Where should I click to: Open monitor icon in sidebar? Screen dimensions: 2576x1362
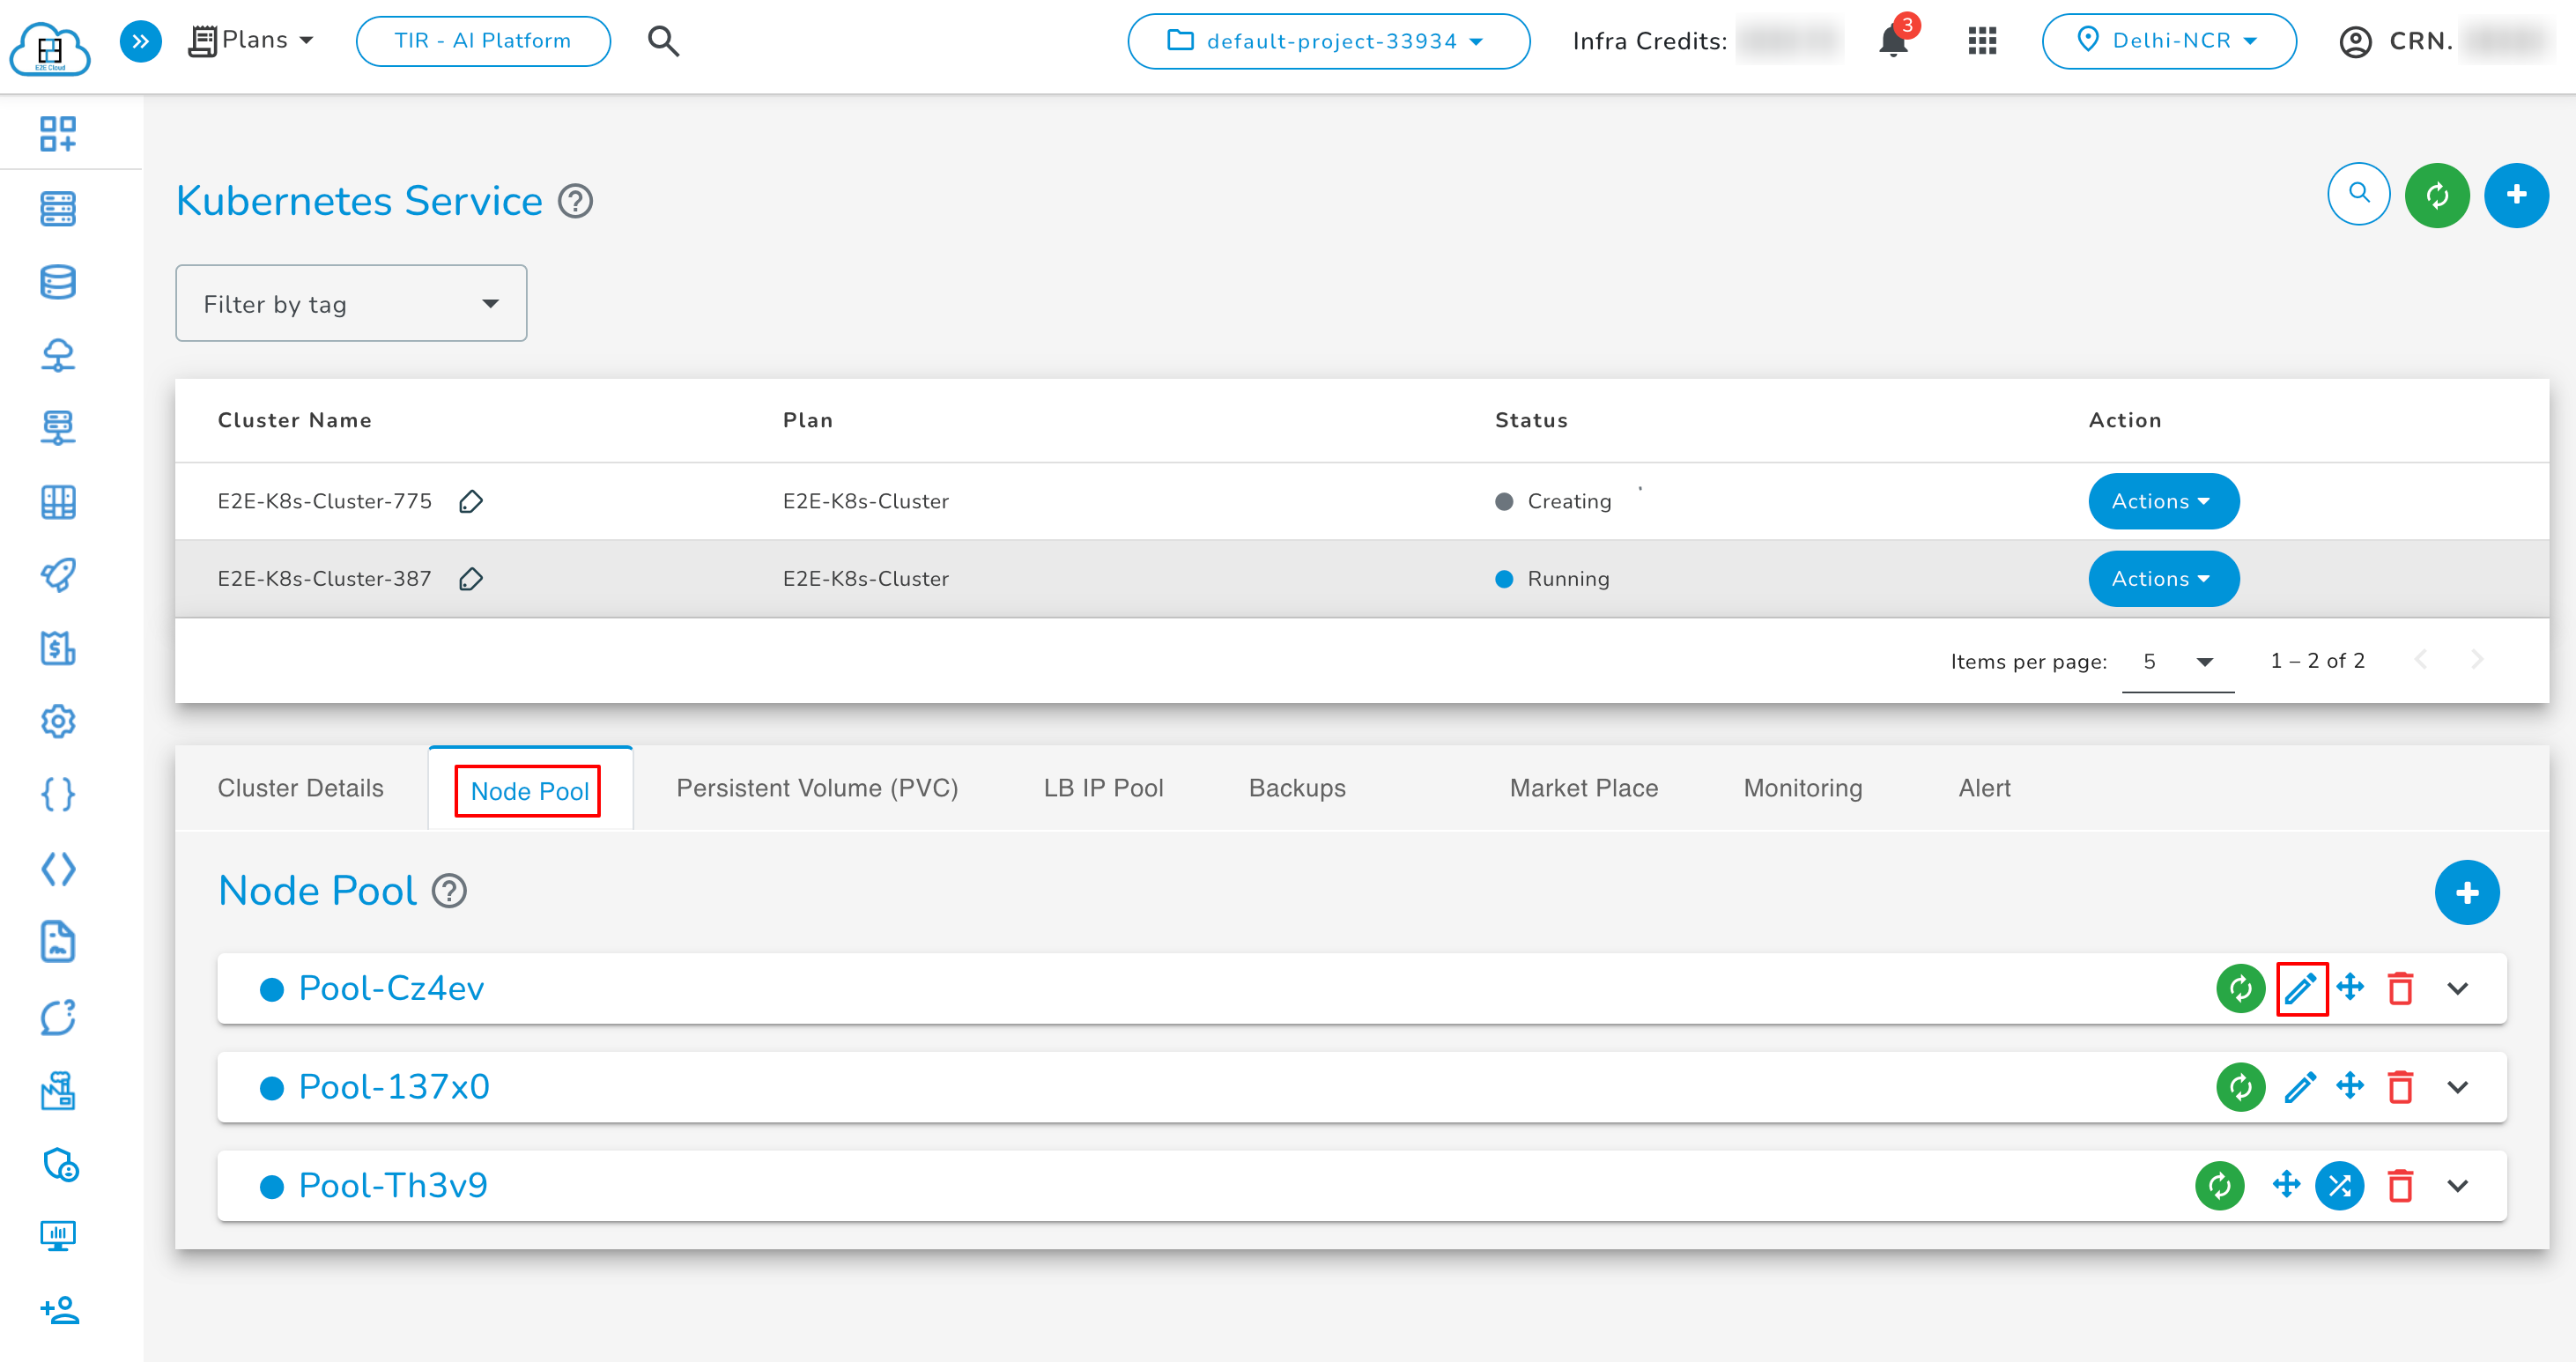coord(58,1236)
